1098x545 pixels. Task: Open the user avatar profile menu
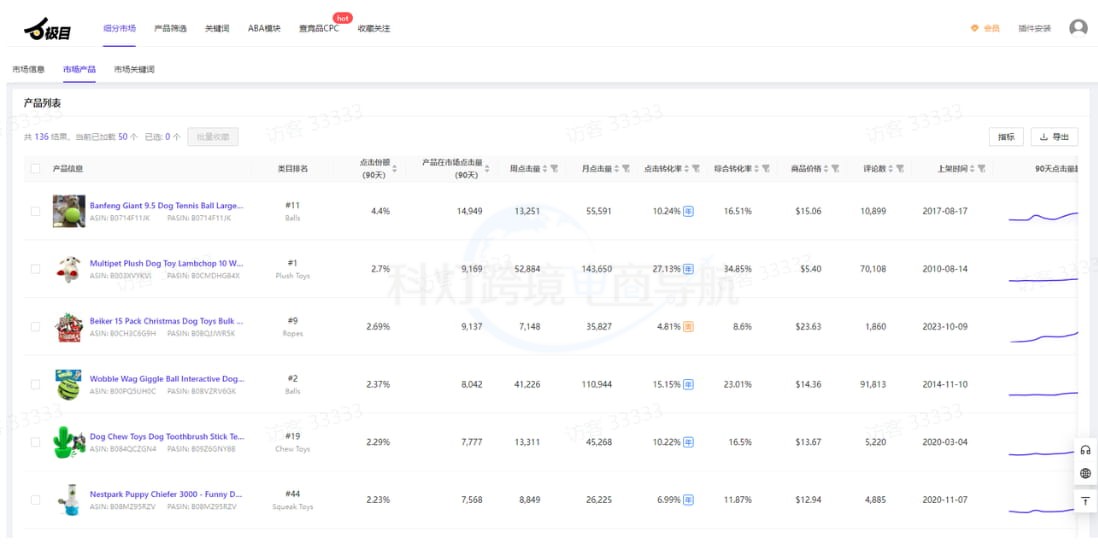1078,28
